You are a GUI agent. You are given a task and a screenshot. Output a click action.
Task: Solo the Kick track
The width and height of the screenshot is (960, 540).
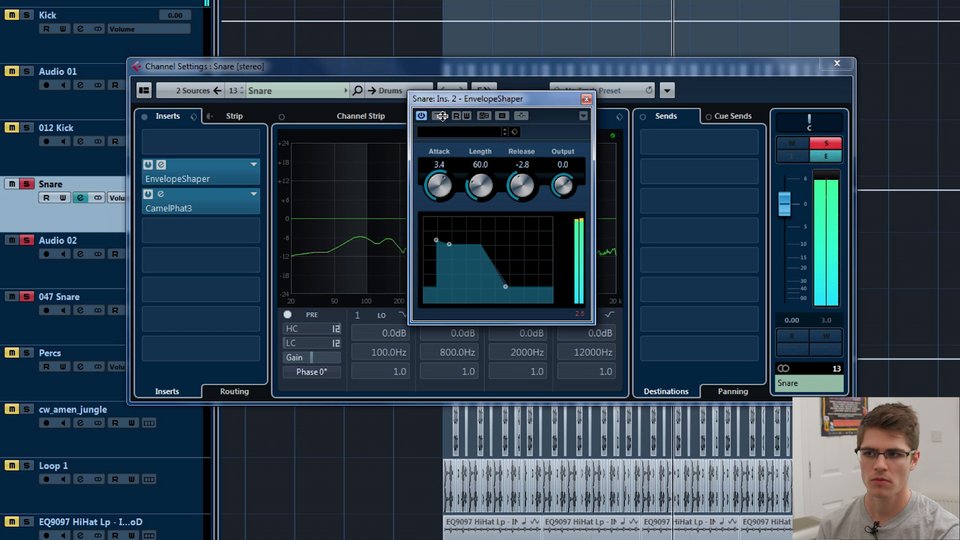pos(26,15)
